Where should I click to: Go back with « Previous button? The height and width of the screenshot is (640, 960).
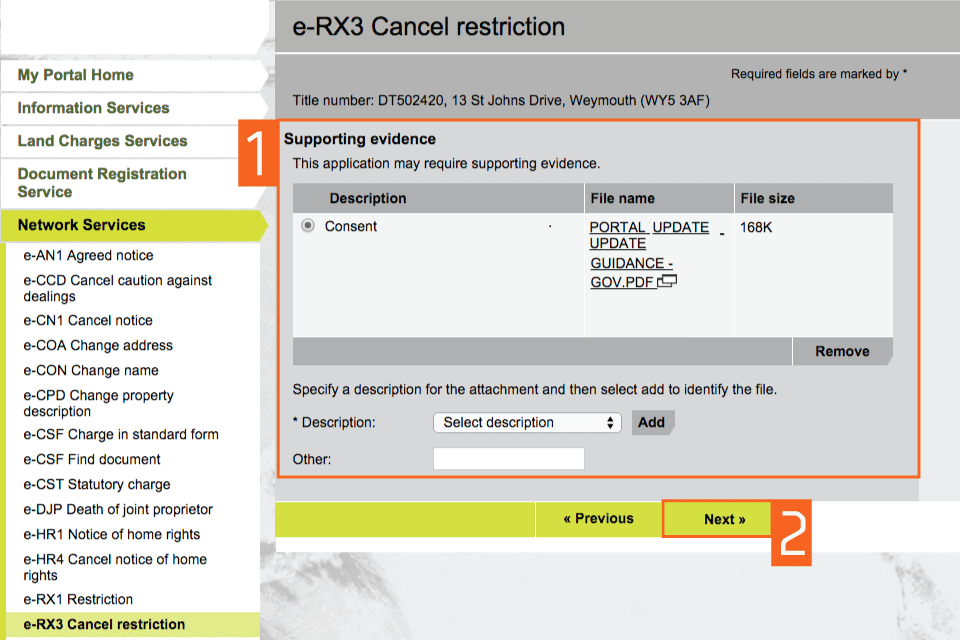tap(598, 519)
